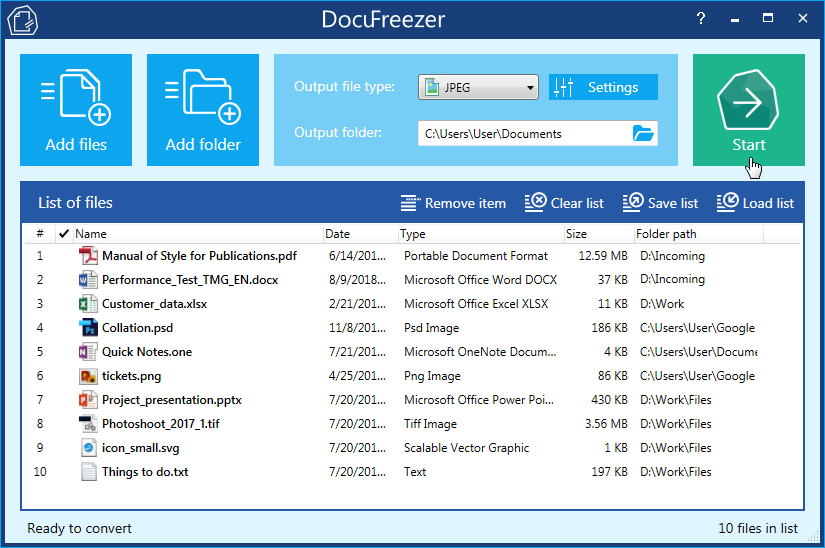Select icon_small.svg file name
Image resolution: width=825 pixels, height=548 pixels.
click(140, 448)
